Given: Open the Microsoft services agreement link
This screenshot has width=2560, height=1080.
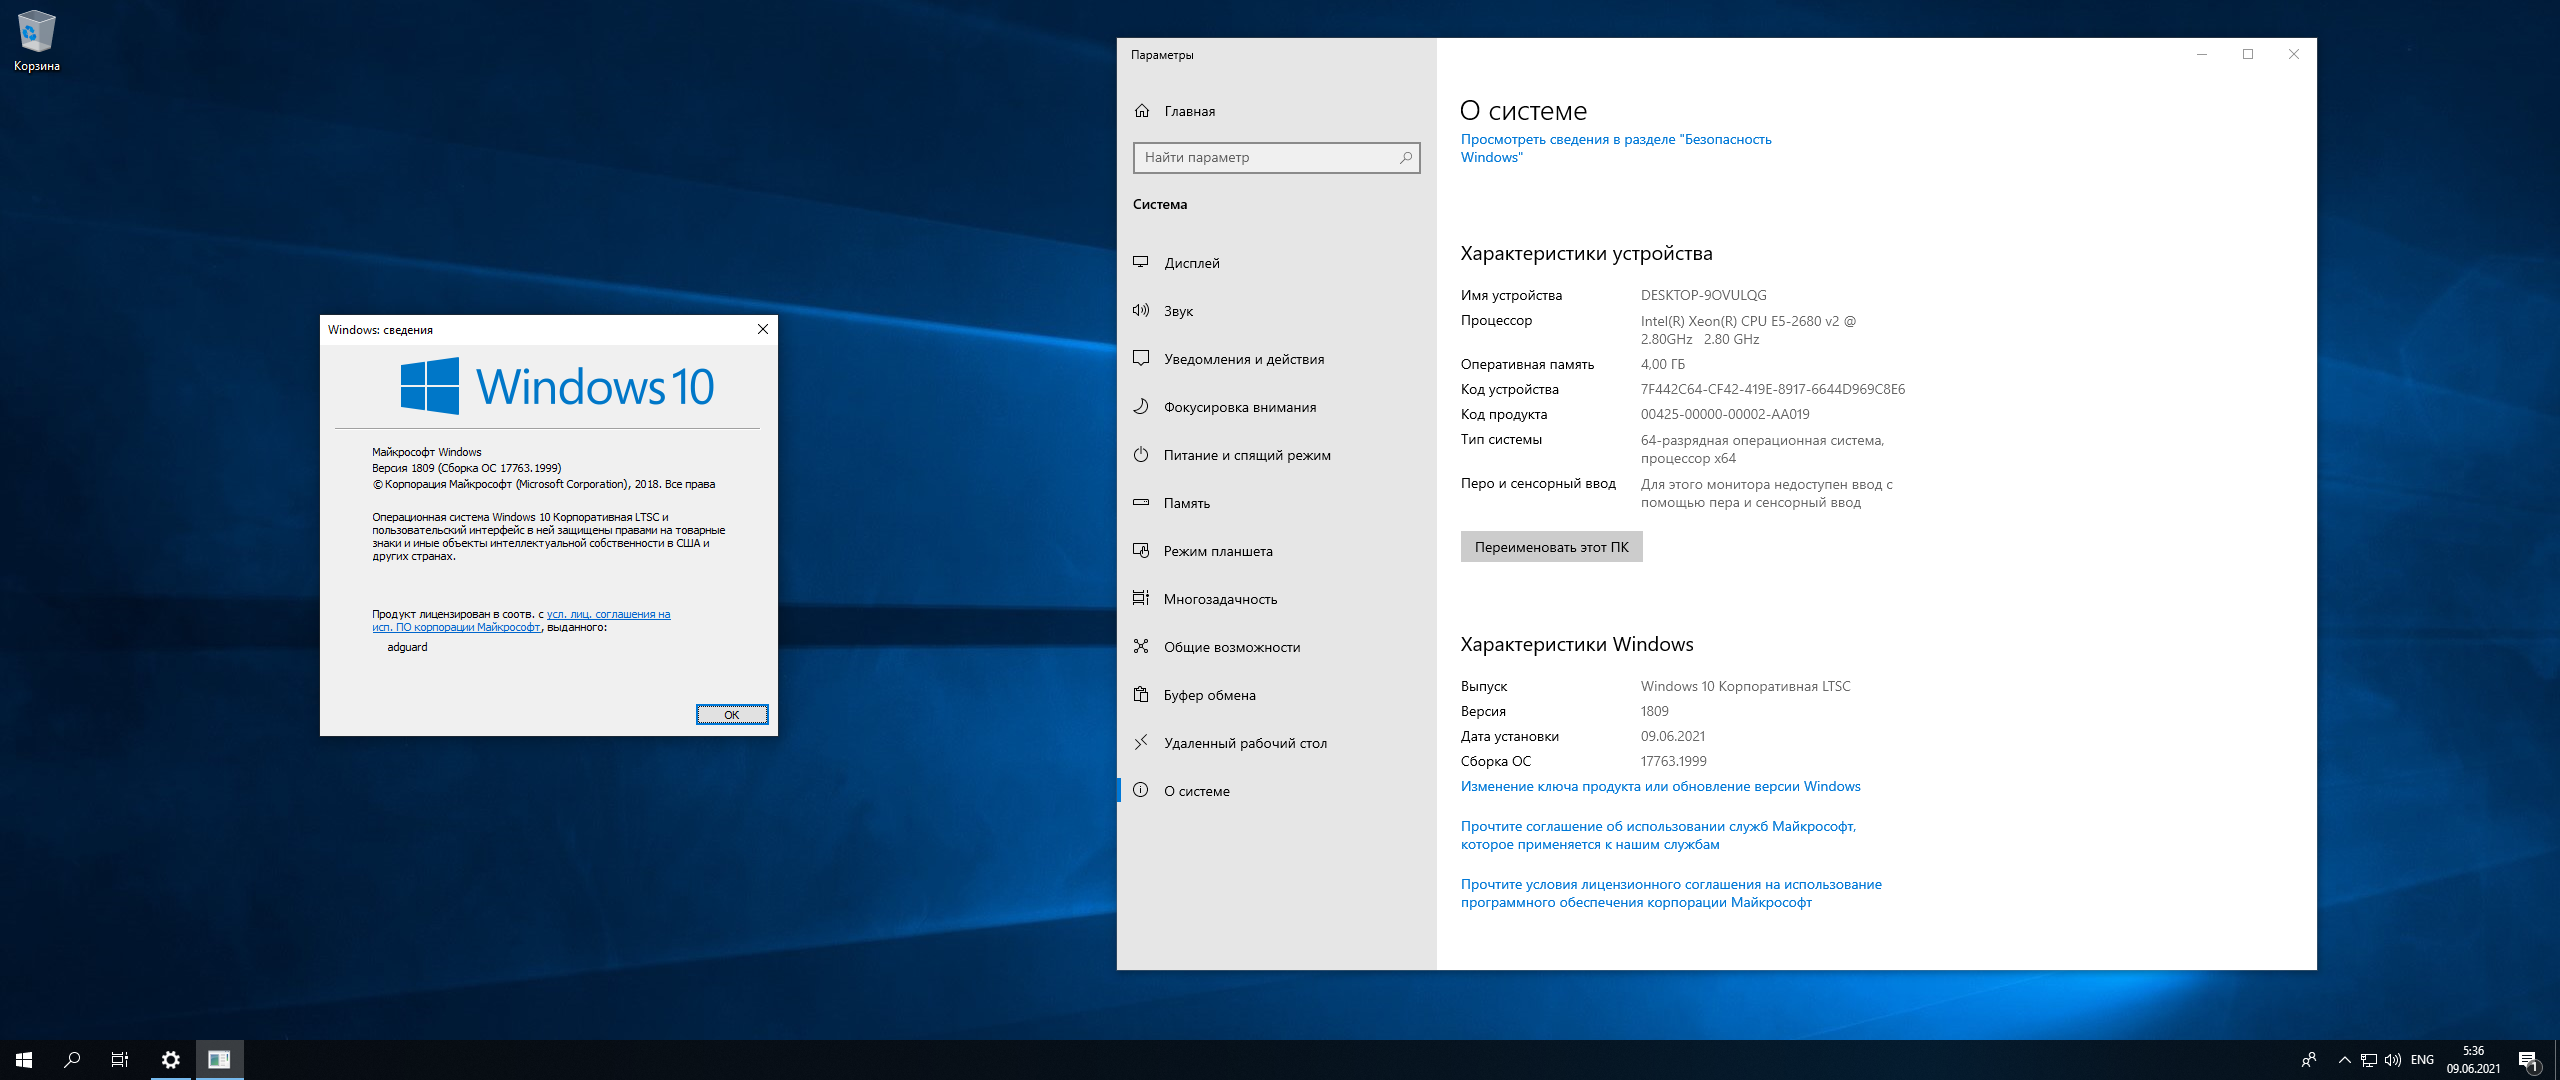Looking at the screenshot, I should 1658,835.
